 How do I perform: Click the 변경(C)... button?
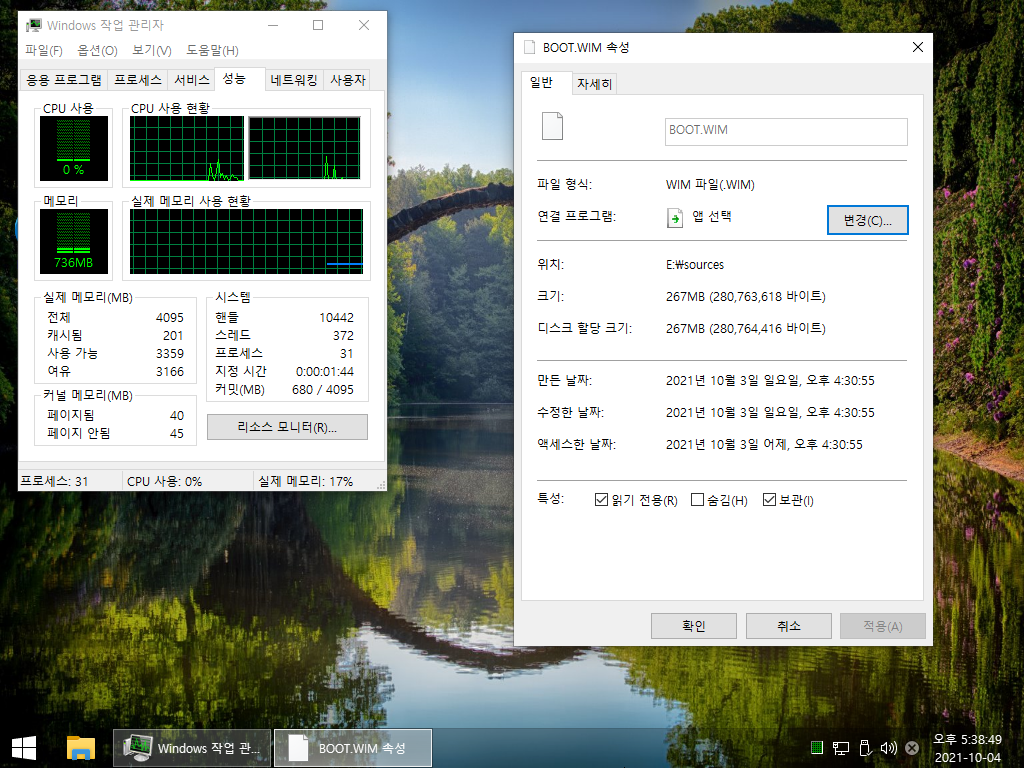pos(867,220)
